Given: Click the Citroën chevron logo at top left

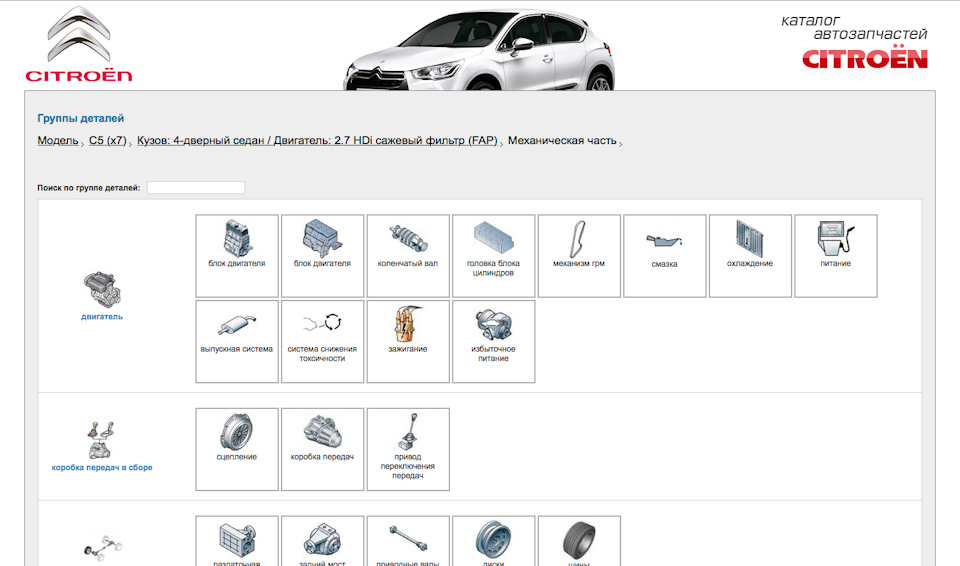Looking at the screenshot, I should click(x=79, y=44).
